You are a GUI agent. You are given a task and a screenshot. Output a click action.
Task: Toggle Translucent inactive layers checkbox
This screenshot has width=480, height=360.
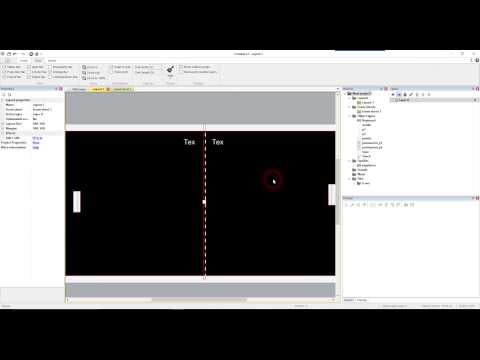(181, 72)
